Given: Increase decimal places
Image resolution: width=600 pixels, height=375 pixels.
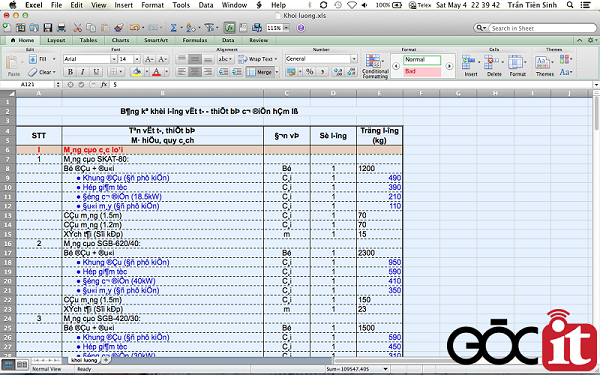Looking at the screenshot, I should click(x=338, y=72).
